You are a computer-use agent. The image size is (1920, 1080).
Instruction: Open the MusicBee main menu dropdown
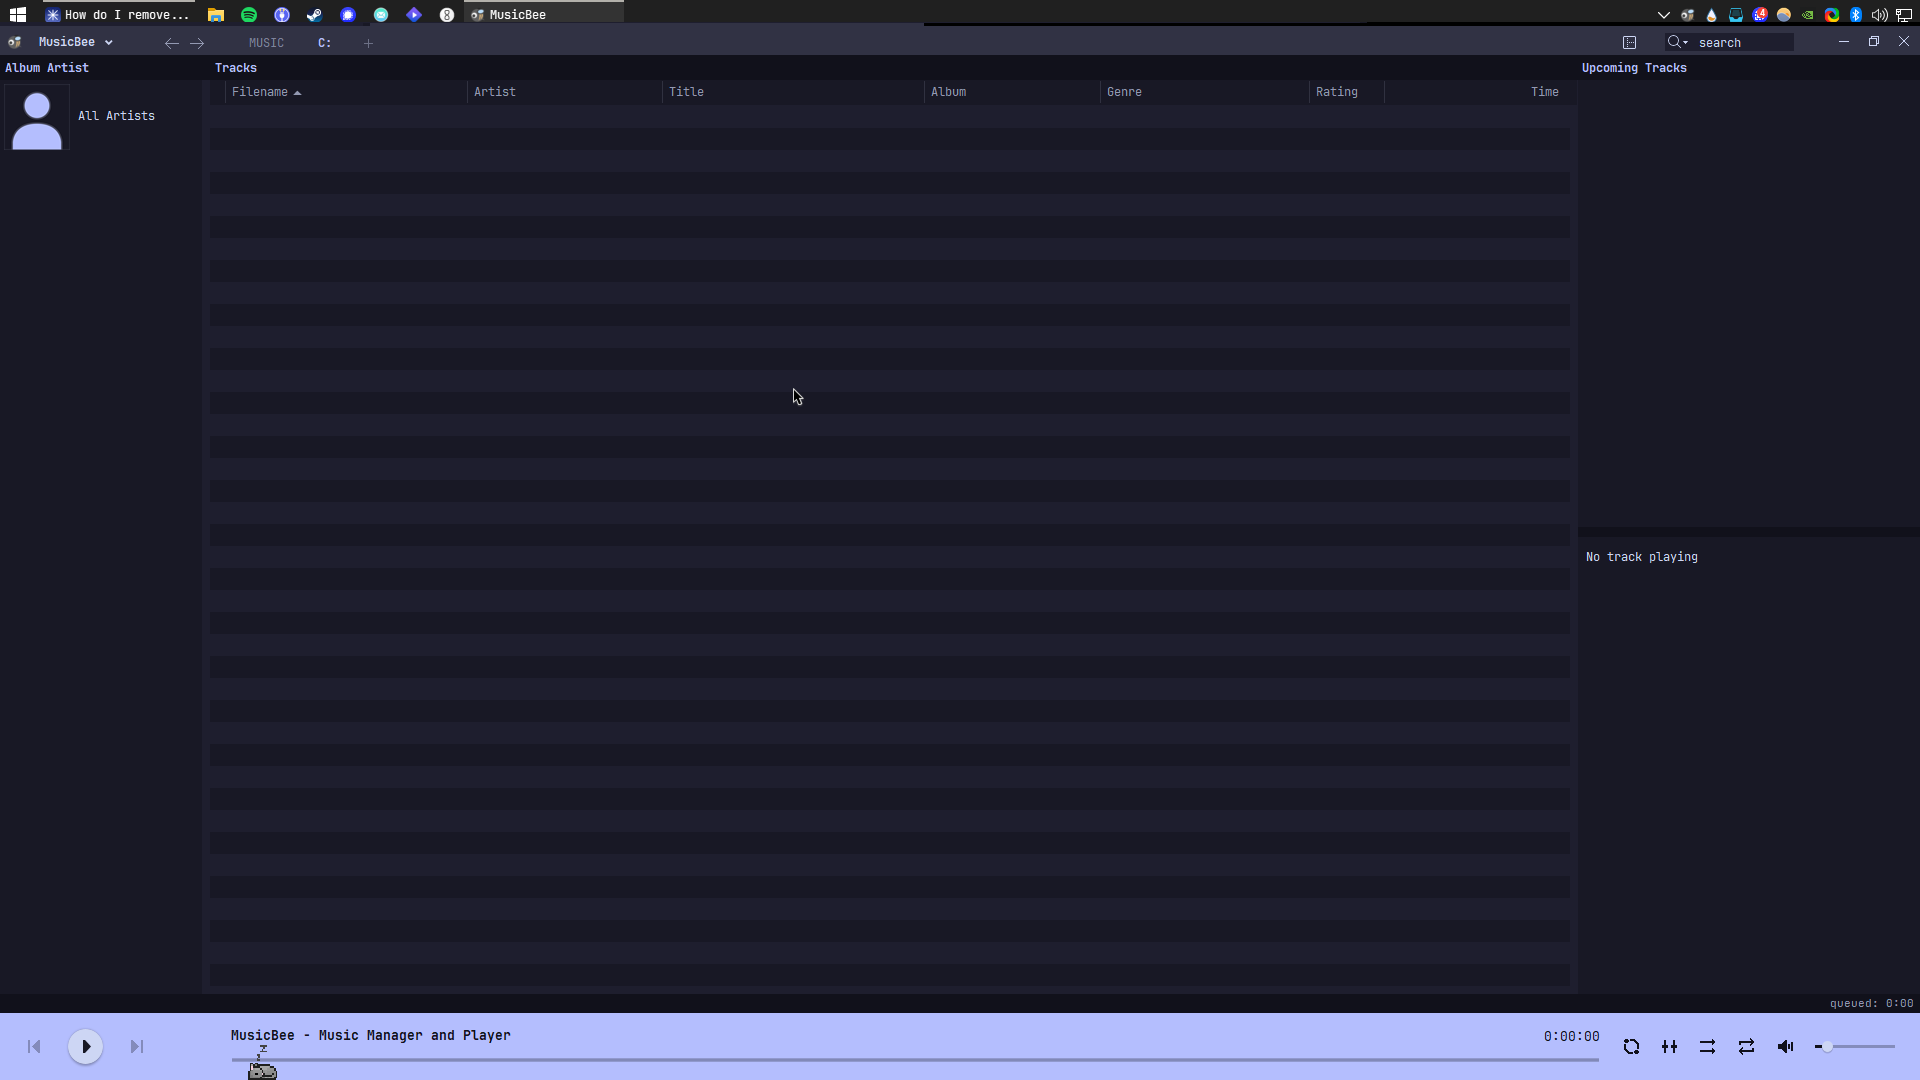[76, 42]
